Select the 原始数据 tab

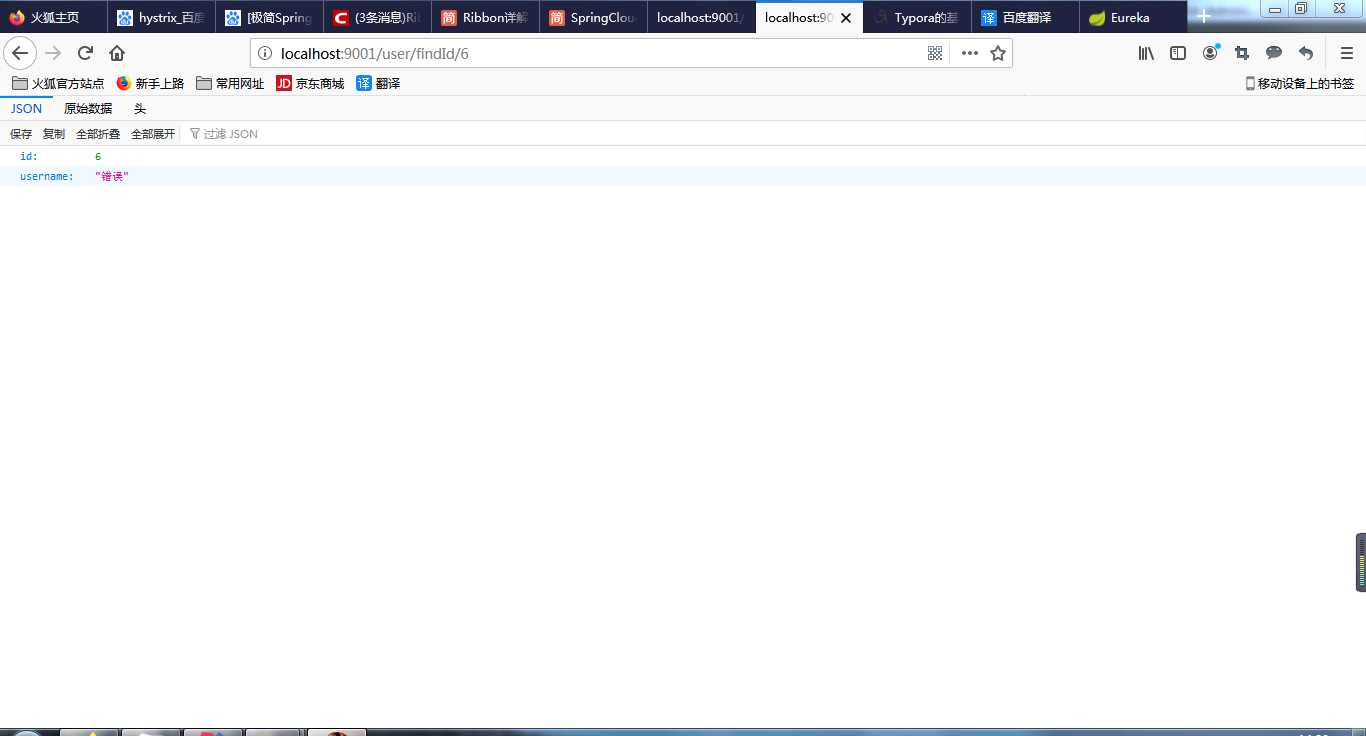(x=88, y=108)
